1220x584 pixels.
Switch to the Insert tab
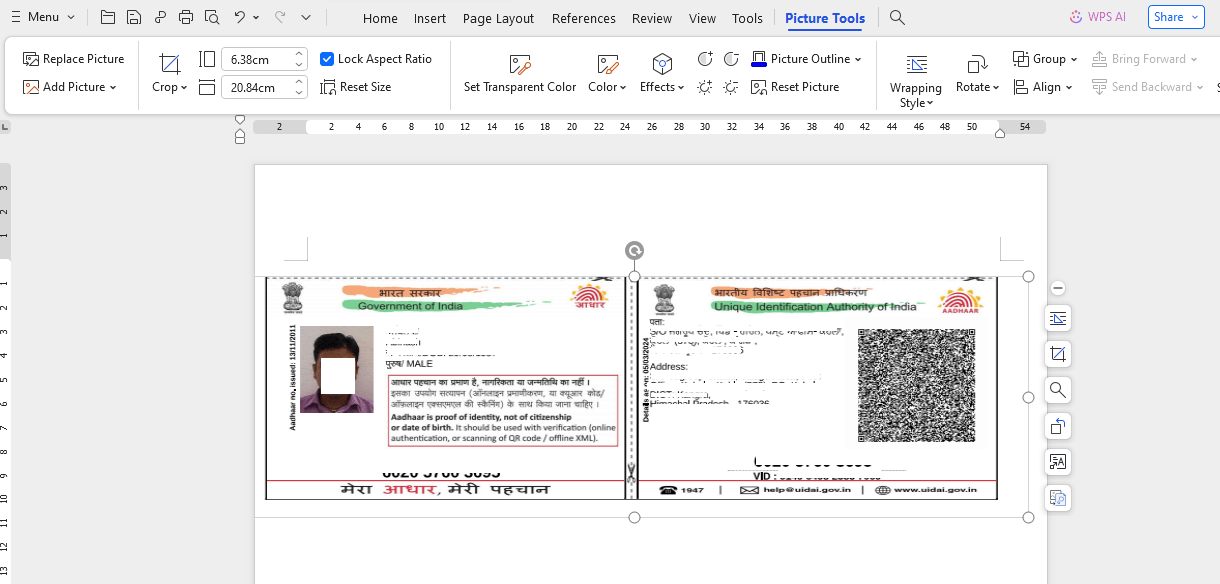430,18
